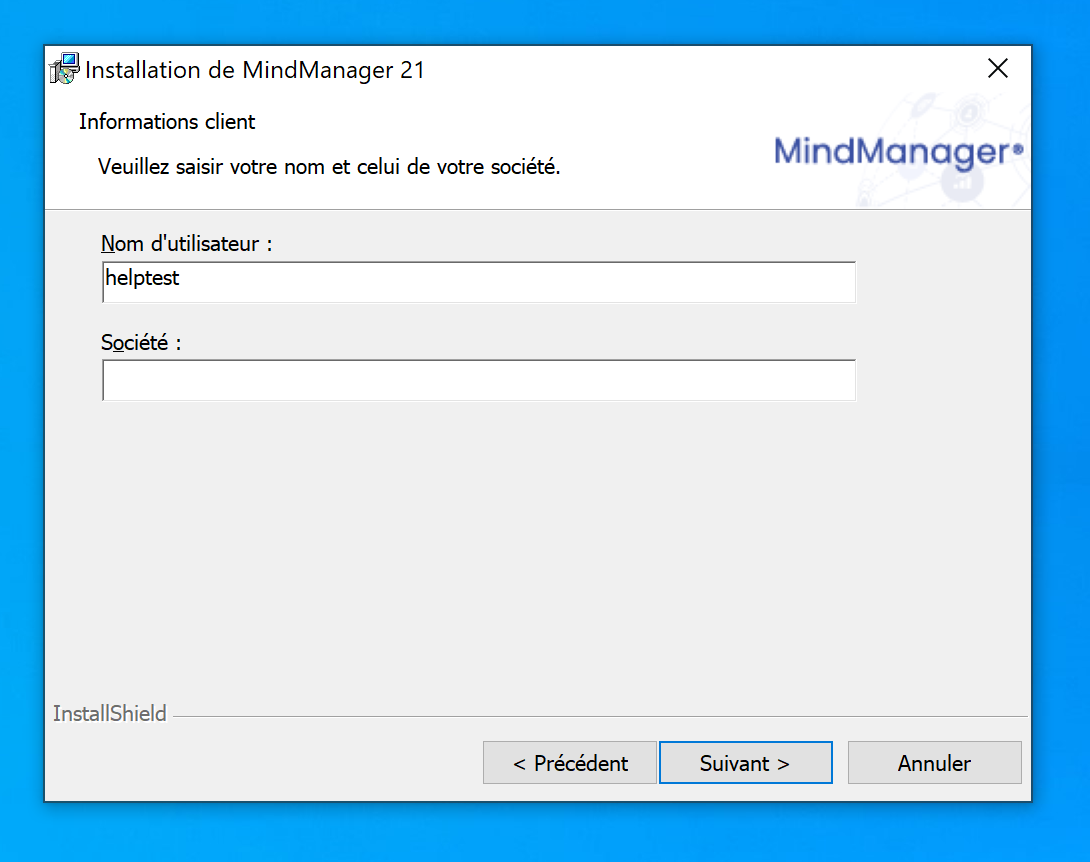The width and height of the screenshot is (1090, 862).
Task: Click the "Installation de MindManager 21" title text
Action: (255, 70)
